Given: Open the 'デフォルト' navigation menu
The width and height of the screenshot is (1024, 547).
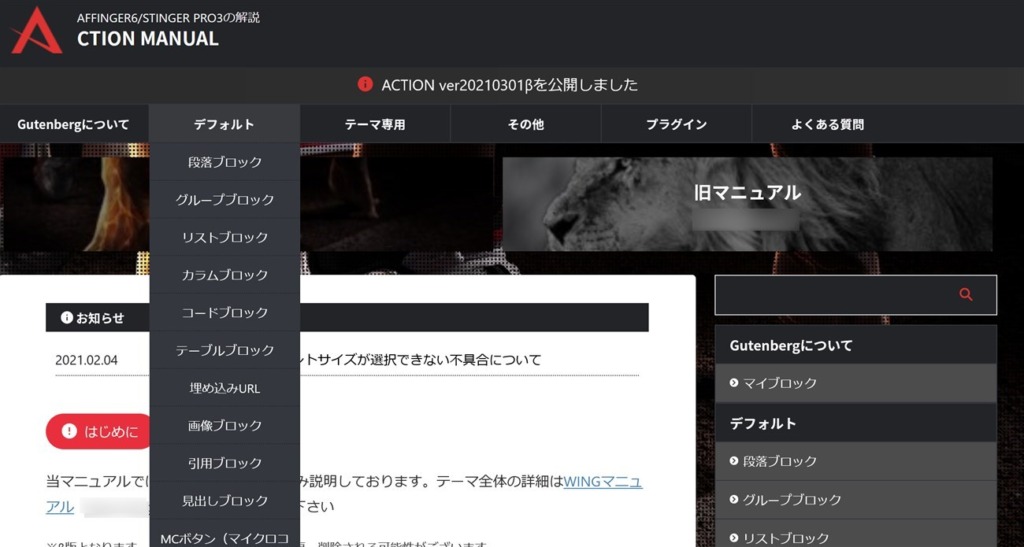Looking at the screenshot, I should coord(224,124).
